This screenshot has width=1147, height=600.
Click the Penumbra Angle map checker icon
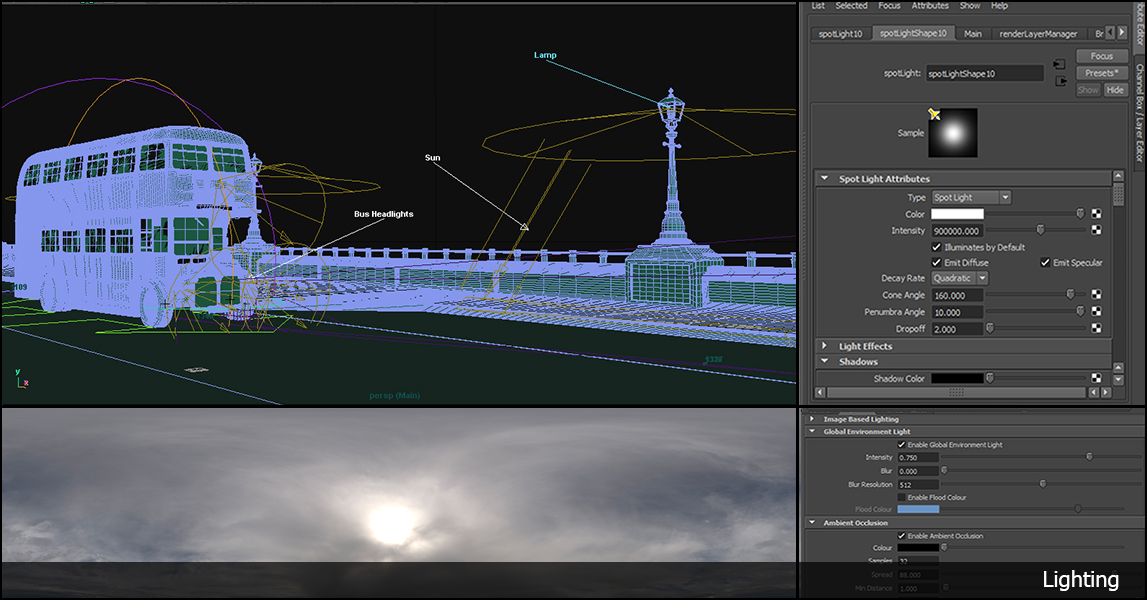coord(1096,311)
